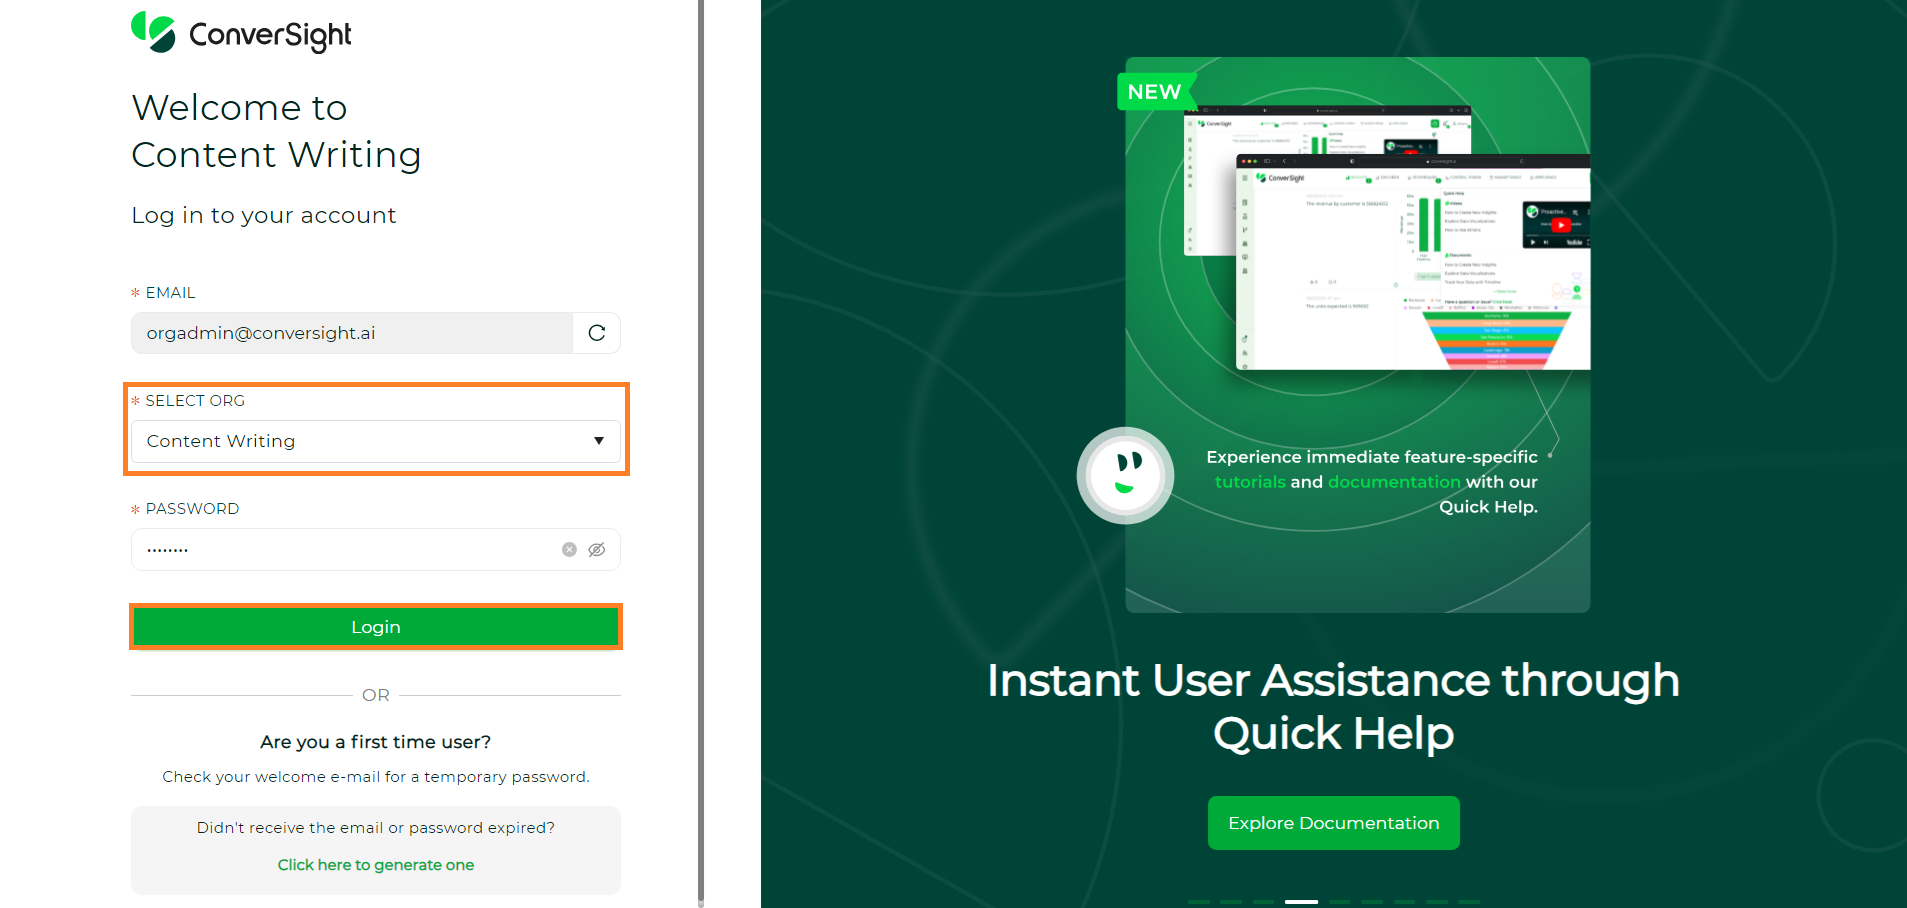
Task: Select the last carousel indicator dash
Action: pos(1469,902)
